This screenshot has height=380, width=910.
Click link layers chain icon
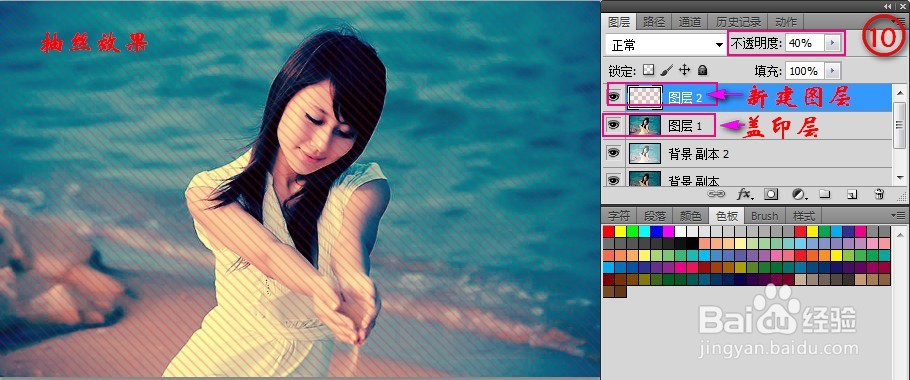coord(716,194)
